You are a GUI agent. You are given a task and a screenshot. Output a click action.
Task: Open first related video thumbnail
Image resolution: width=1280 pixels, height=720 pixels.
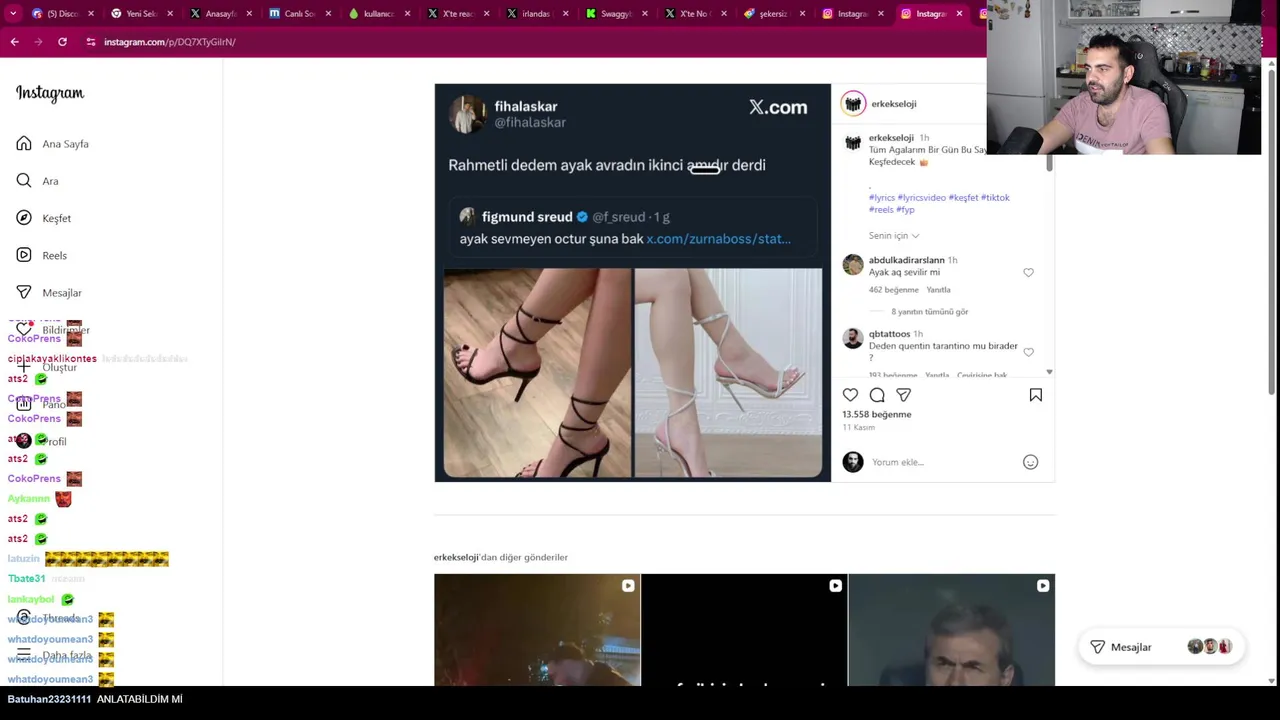(x=537, y=630)
